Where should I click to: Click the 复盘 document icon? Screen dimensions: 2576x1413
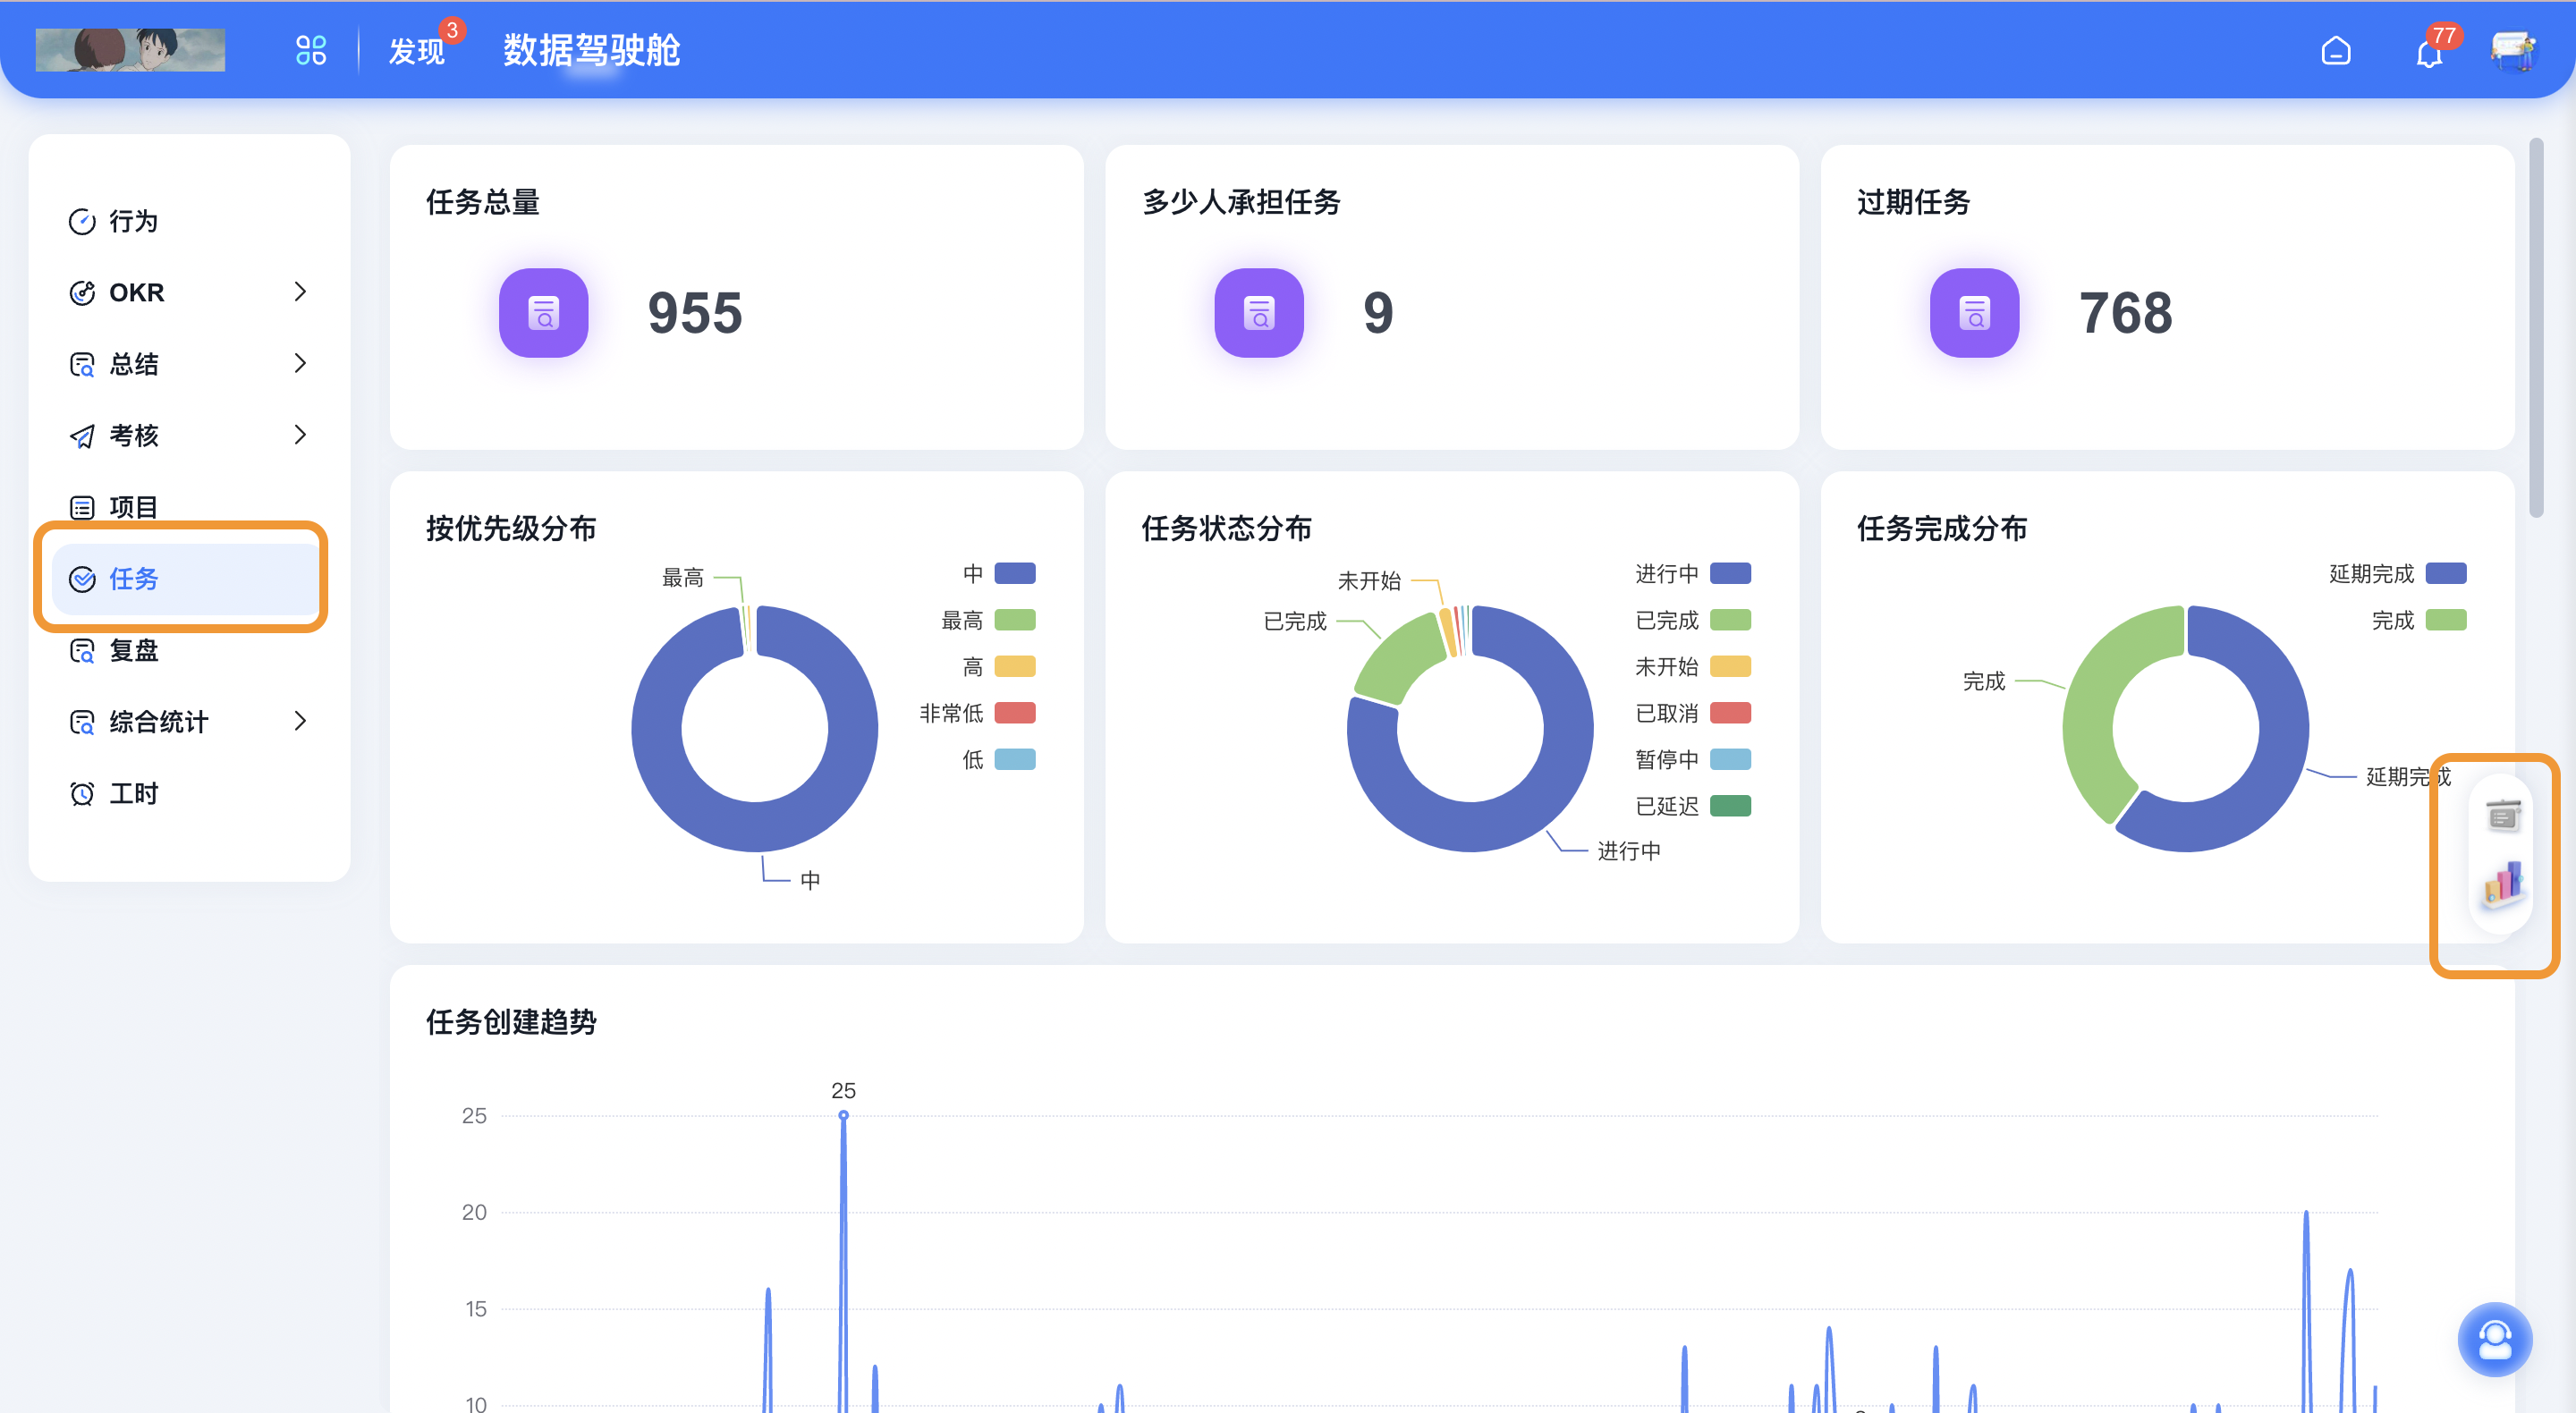[82, 650]
